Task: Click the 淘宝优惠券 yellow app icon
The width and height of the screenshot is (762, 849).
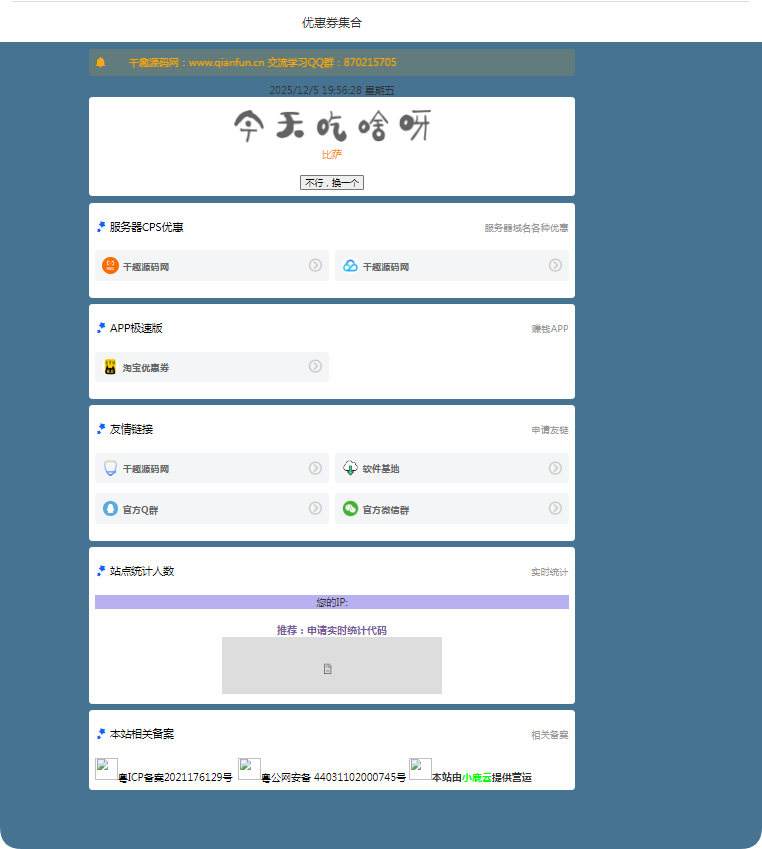Action: coord(110,367)
